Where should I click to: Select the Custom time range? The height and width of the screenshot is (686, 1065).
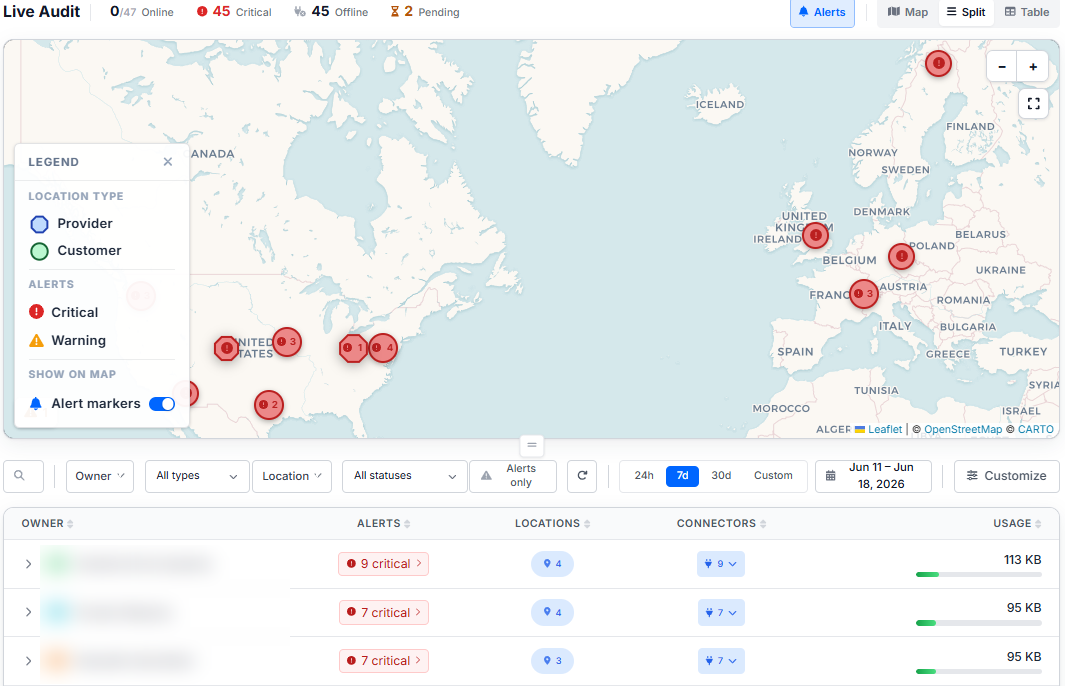coord(773,475)
